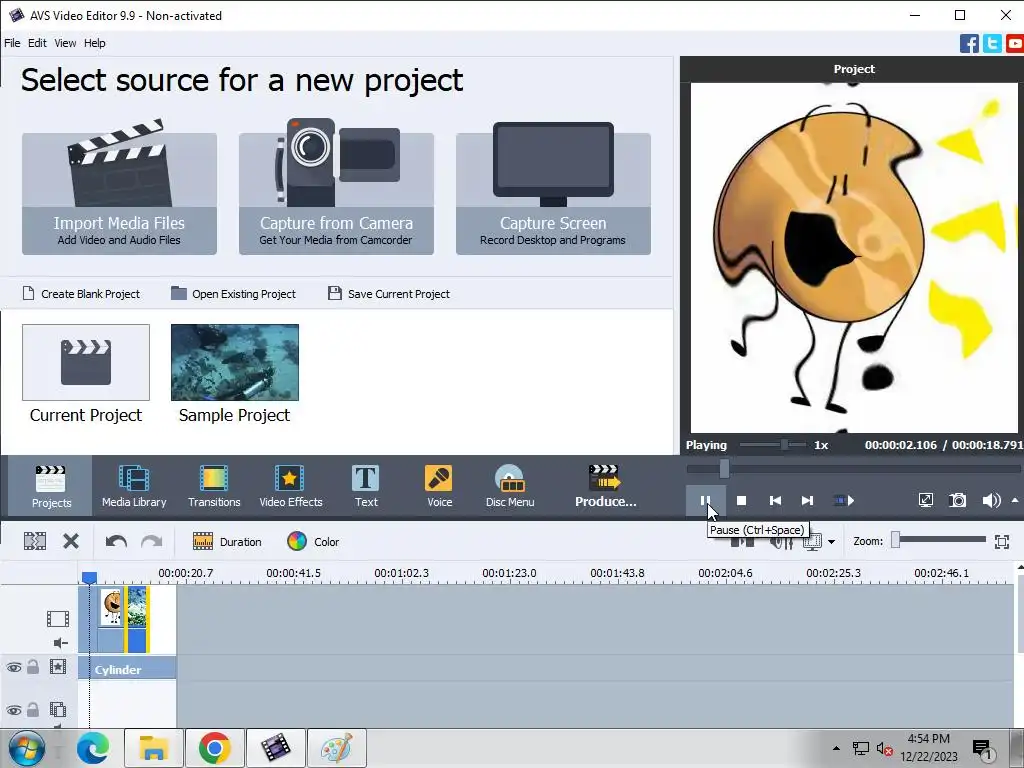Screen dimensions: 1024x768
Task: Open Google Chrome from taskbar
Action: tap(215, 748)
